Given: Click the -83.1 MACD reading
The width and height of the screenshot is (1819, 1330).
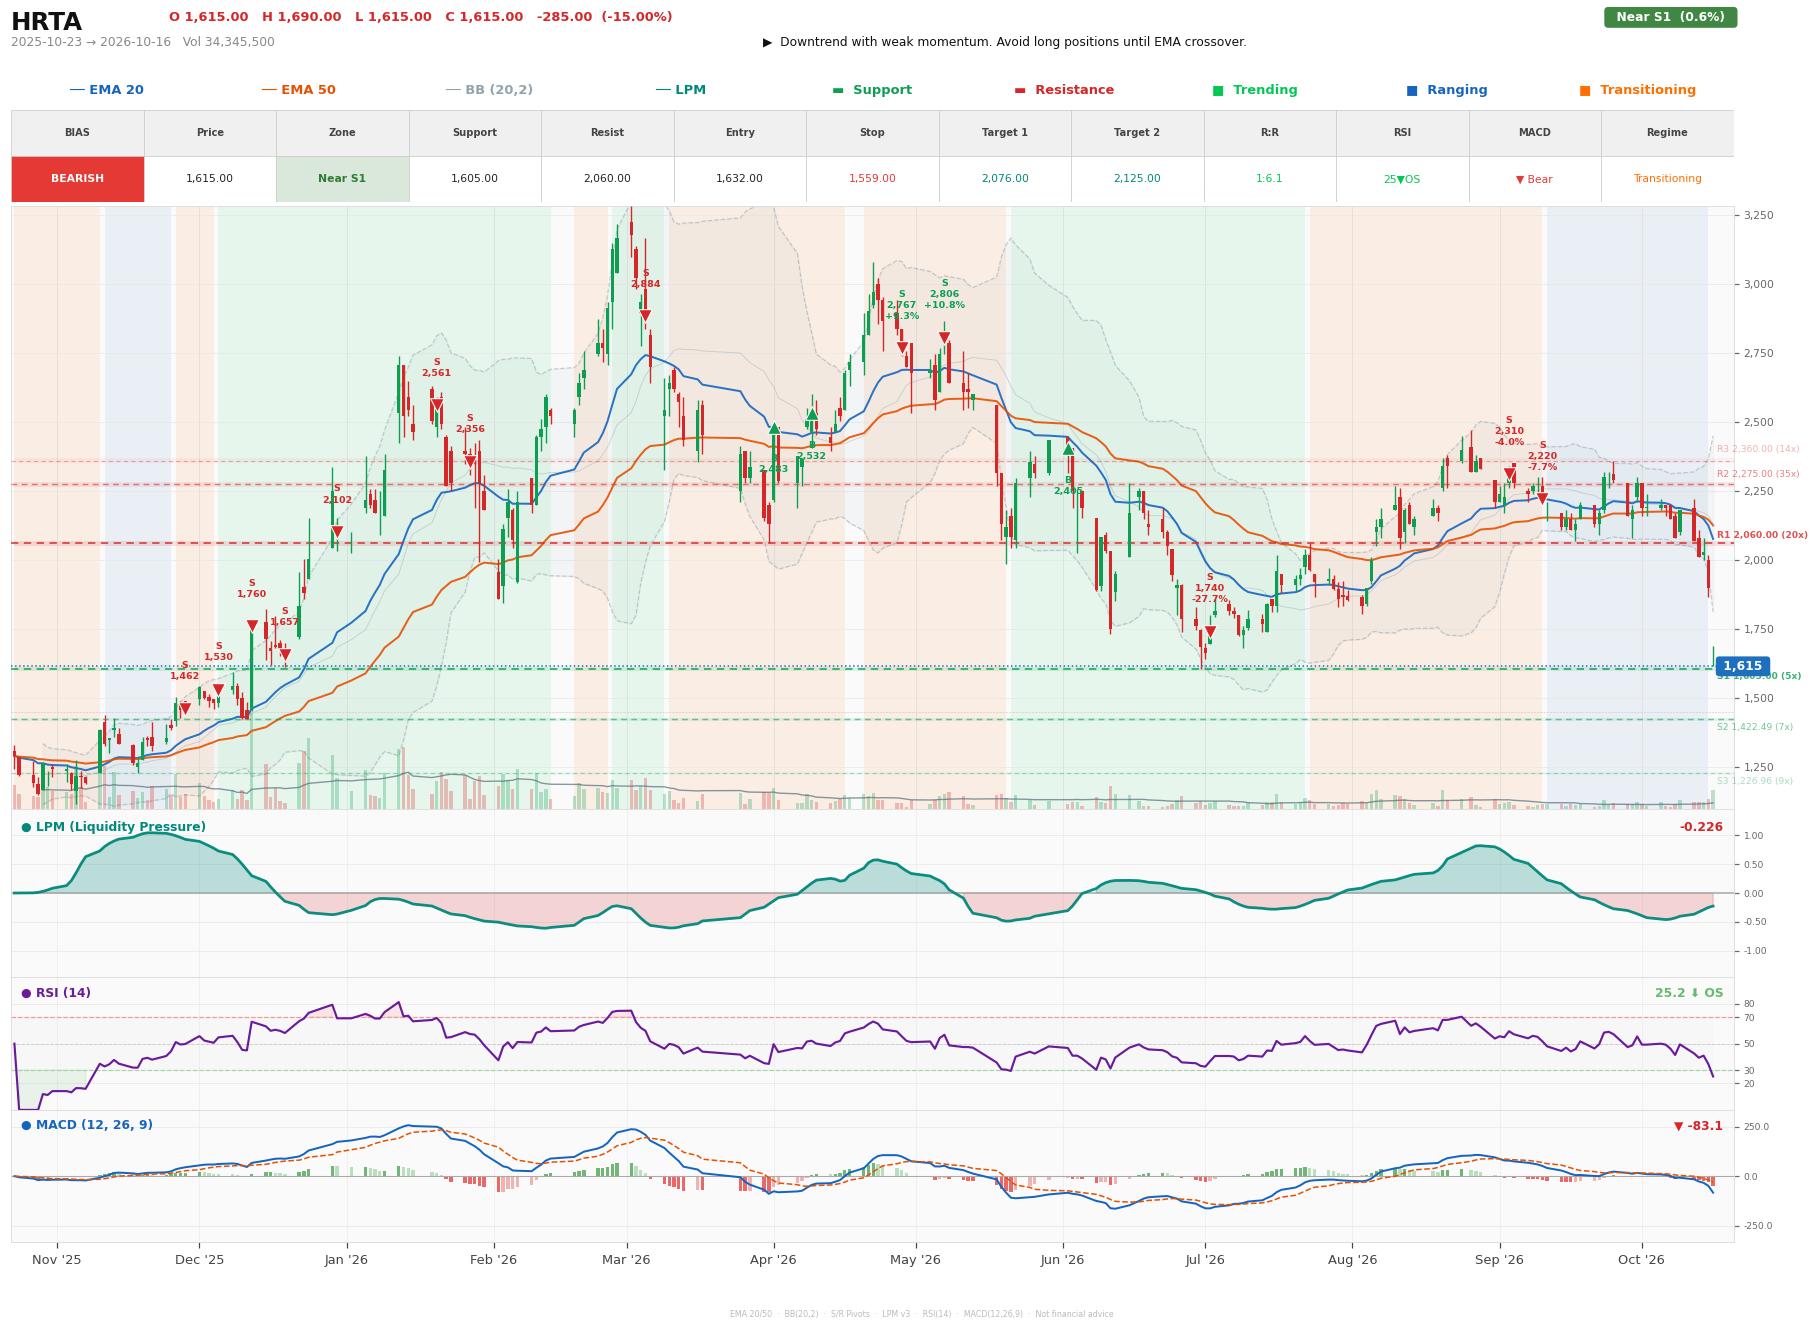Looking at the screenshot, I should (1698, 1126).
